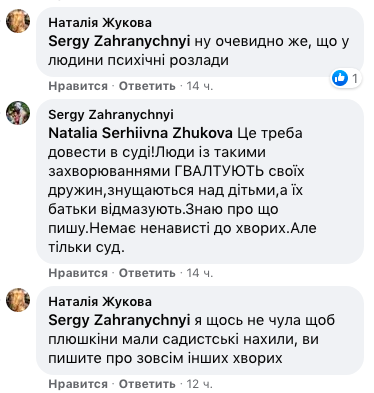Click the blue thumbs-up reaction icon

coord(340,78)
